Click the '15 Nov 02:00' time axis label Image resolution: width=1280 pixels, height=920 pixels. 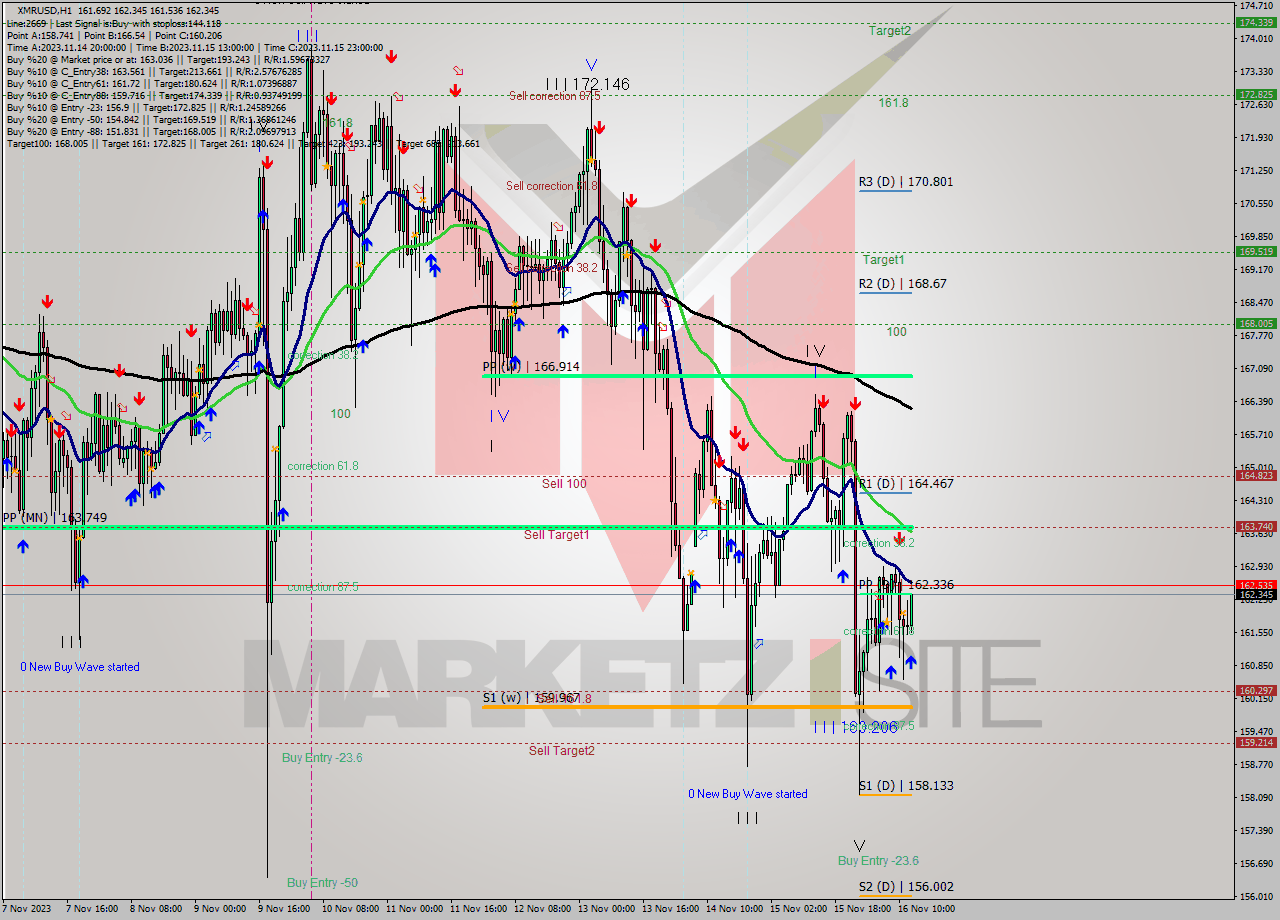coord(798,909)
